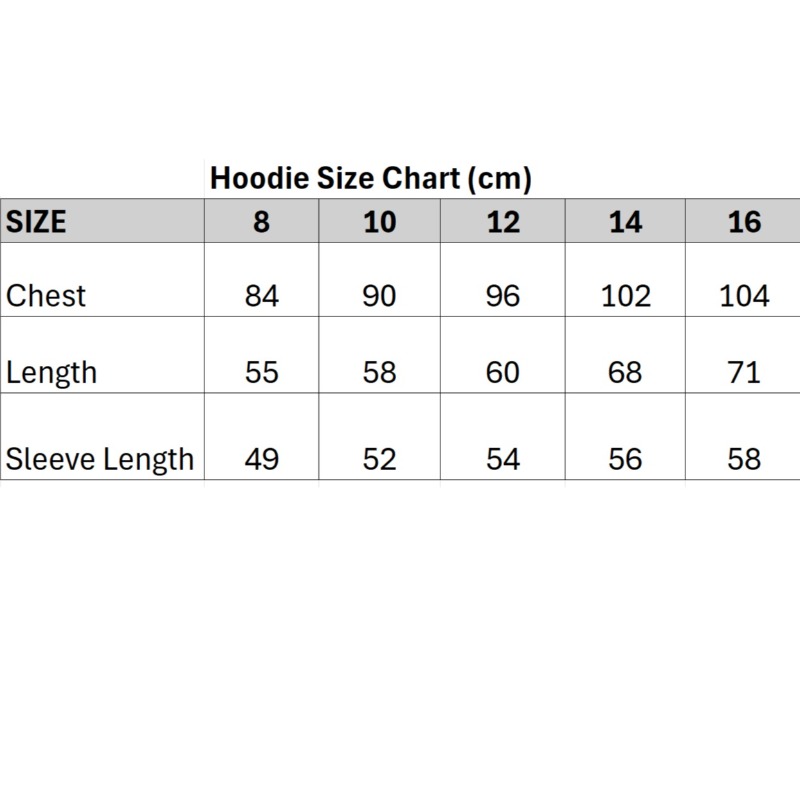Click the Hoodie Size Chart (cm) title
800x800 pixels.
pyautogui.click(x=370, y=179)
